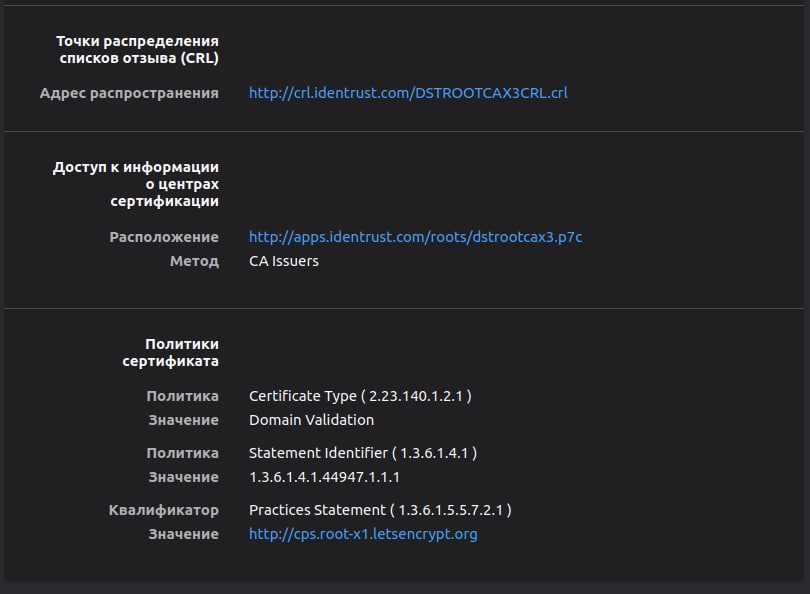The image size is (810, 594).
Task: Click the 'Расположение' label
Action: coord(164,237)
